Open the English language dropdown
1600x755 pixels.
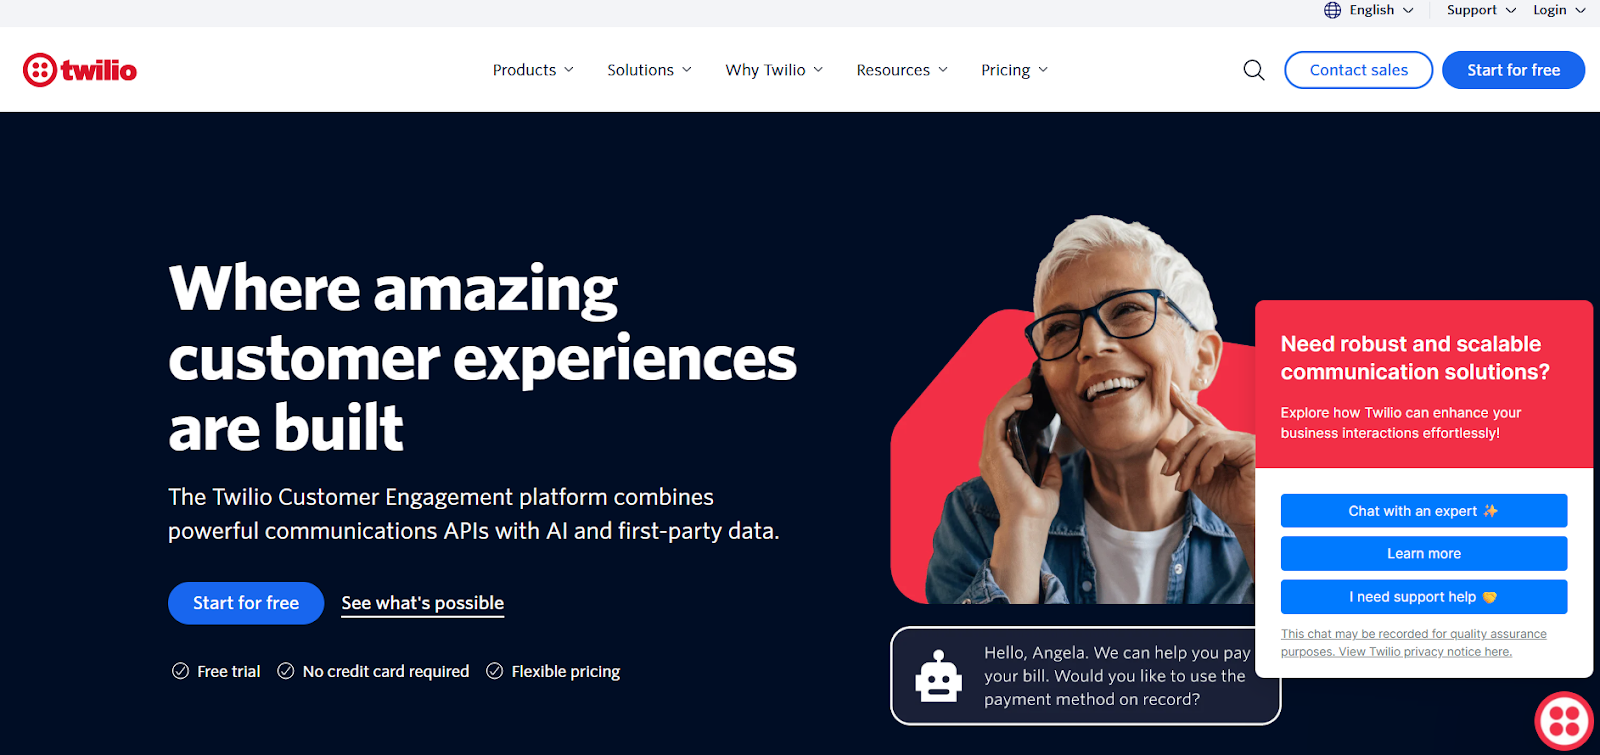tap(1369, 10)
